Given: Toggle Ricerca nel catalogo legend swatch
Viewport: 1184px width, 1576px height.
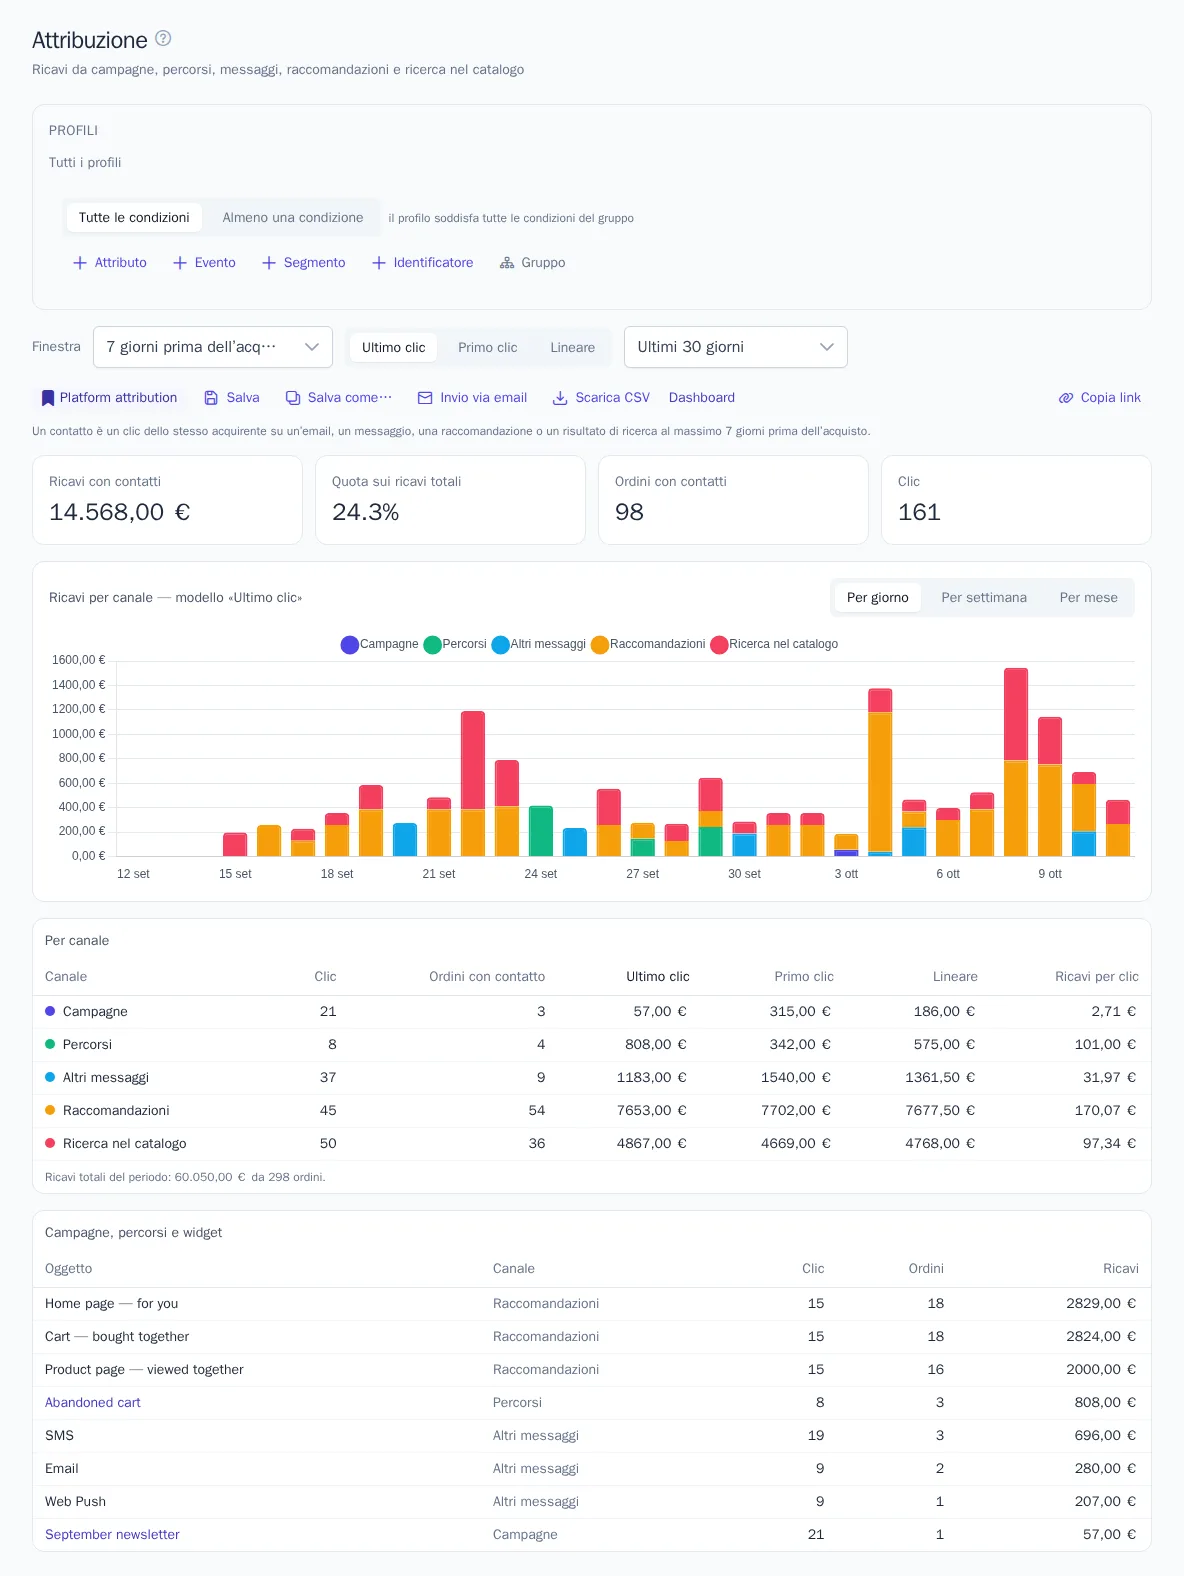Looking at the screenshot, I should [719, 645].
